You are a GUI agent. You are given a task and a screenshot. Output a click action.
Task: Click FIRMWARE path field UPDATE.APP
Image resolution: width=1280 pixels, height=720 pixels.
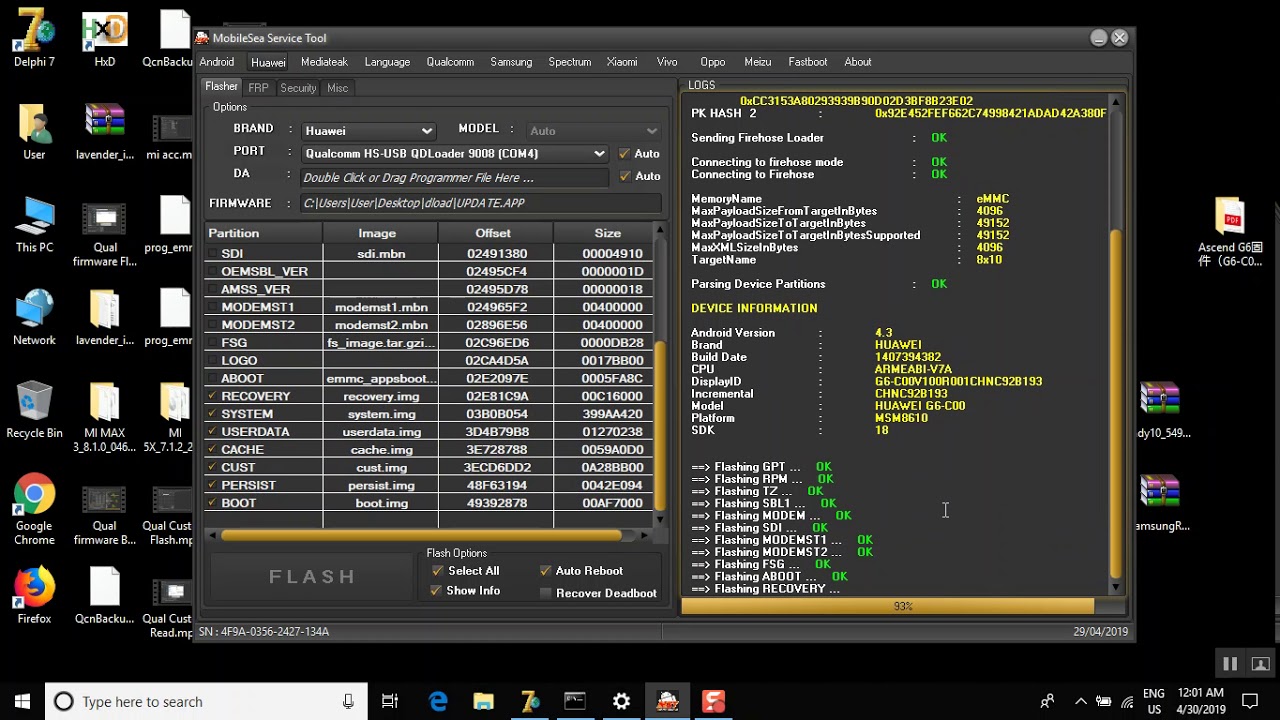coord(480,203)
